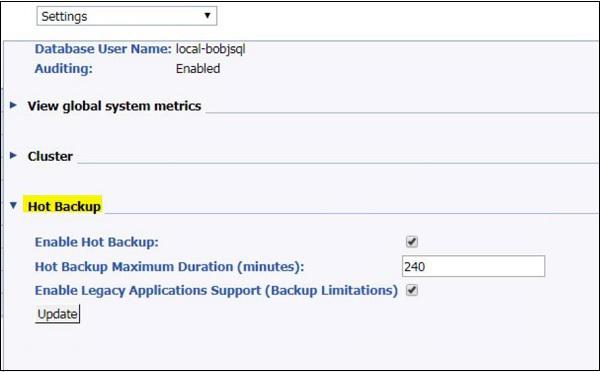This screenshot has height=372, width=600.
Task: Toggle Enable Legacy Applications Support checkbox
Action: (x=412, y=290)
